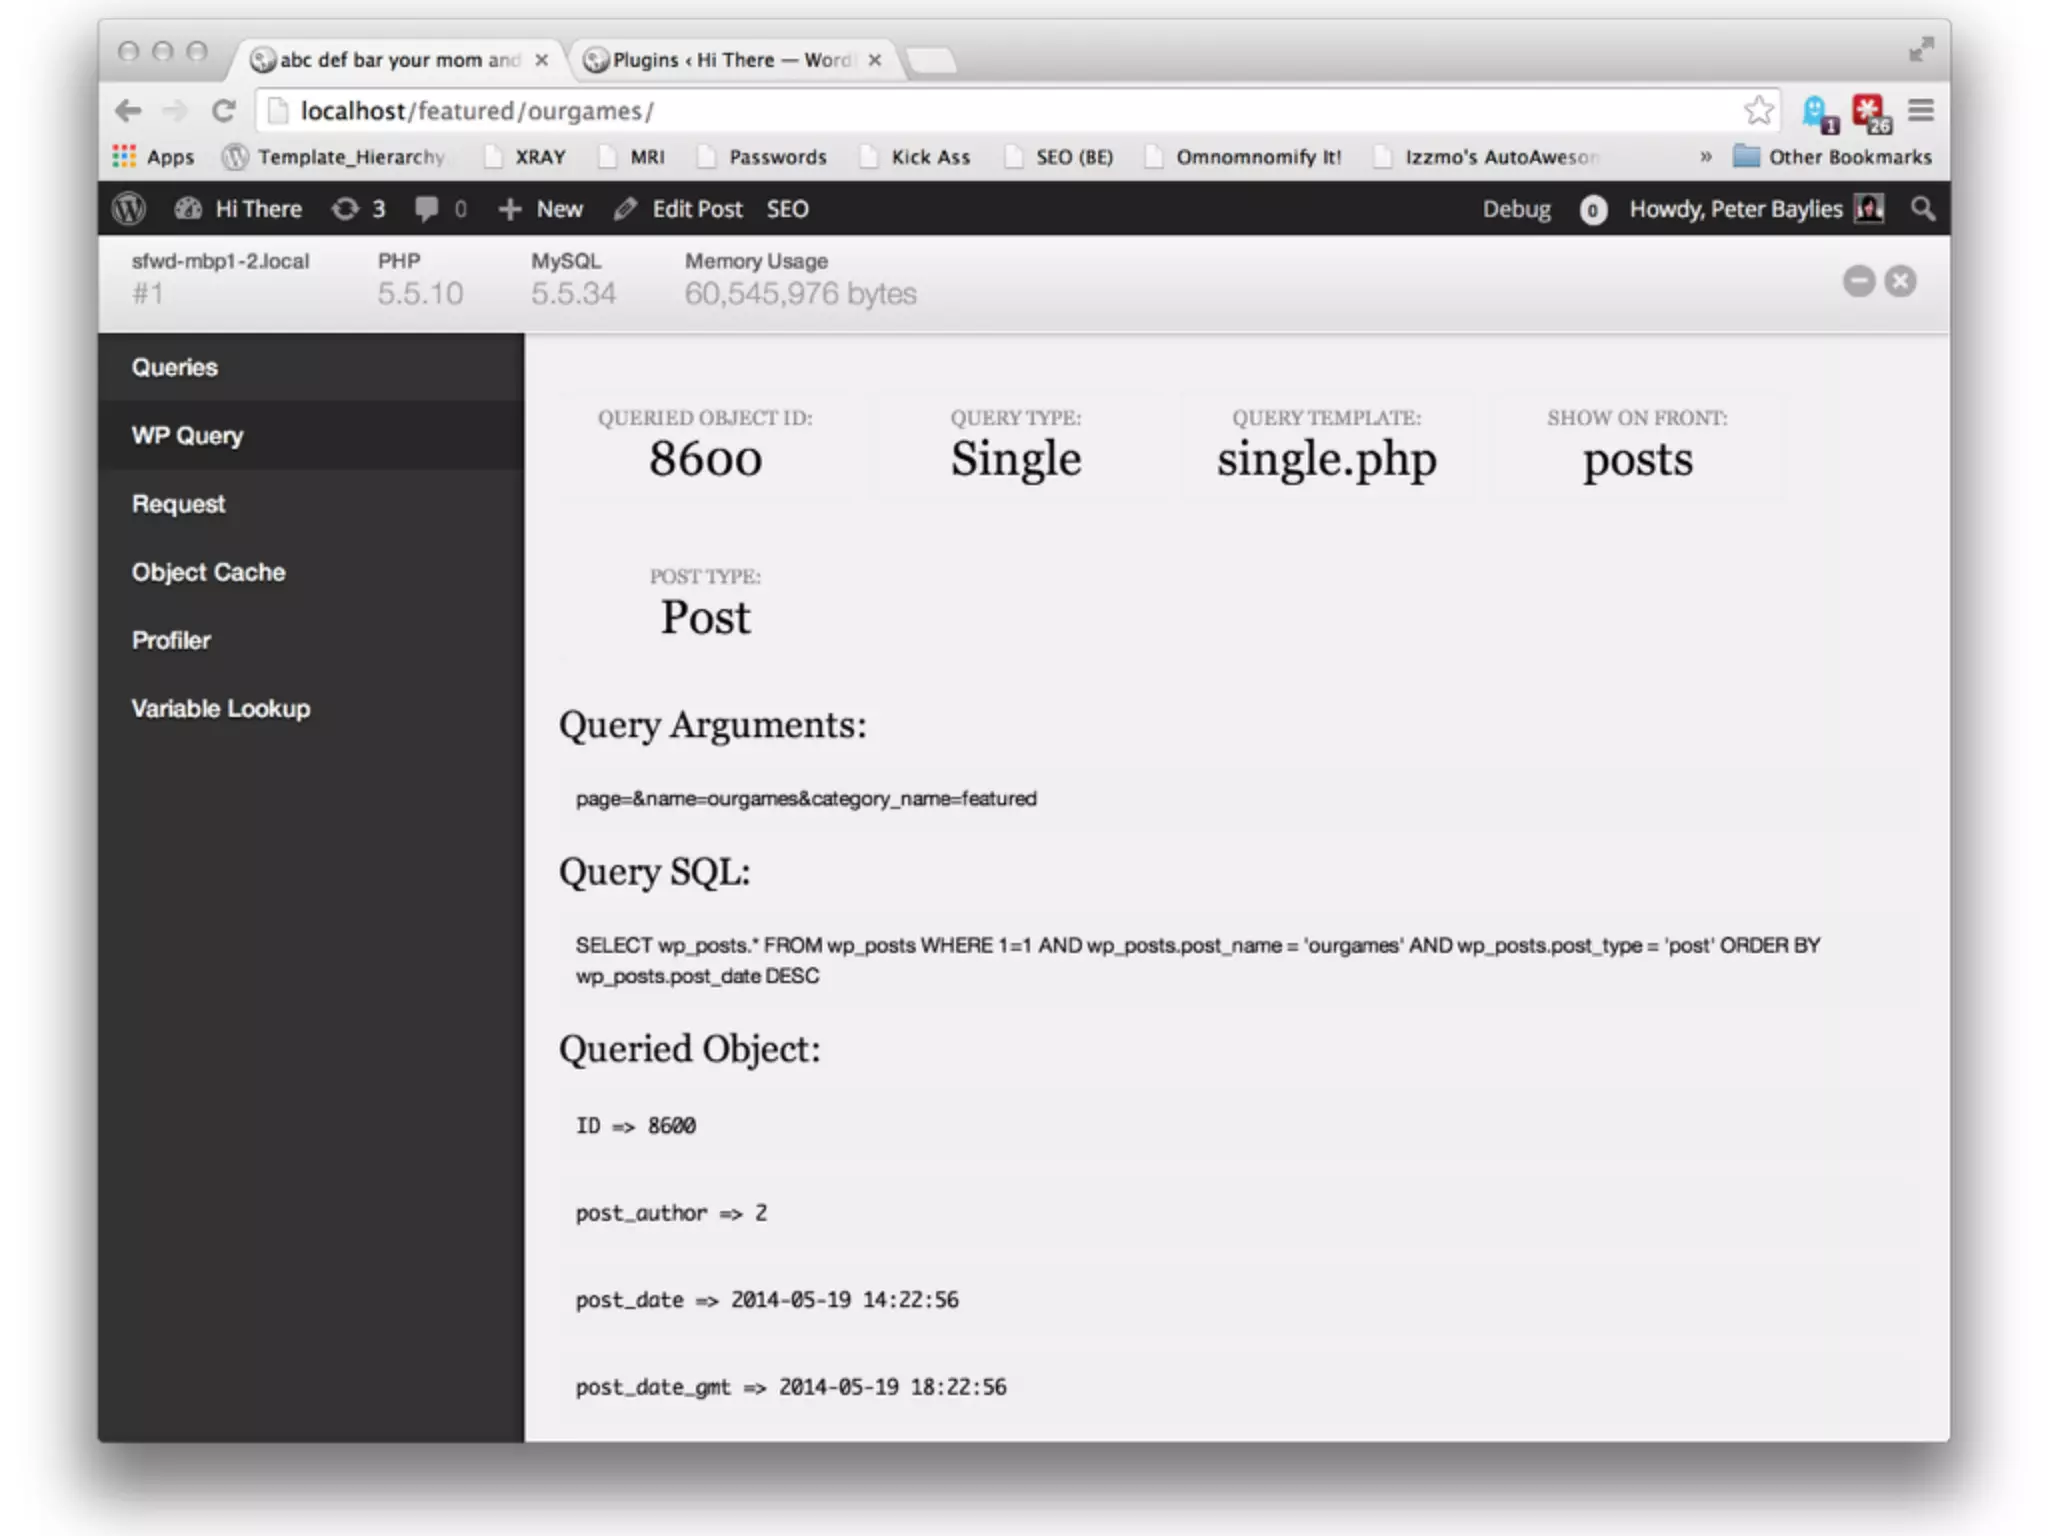Viewport: 2048px width, 1536px height.
Task: Bookmark this page with the star icon
Action: click(x=1759, y=110)
